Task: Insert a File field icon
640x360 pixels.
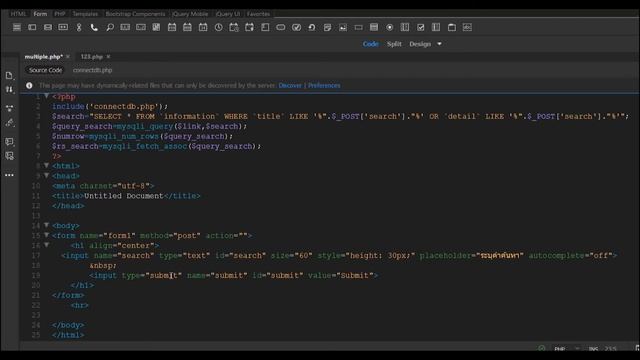Action: tap(327, 27)
